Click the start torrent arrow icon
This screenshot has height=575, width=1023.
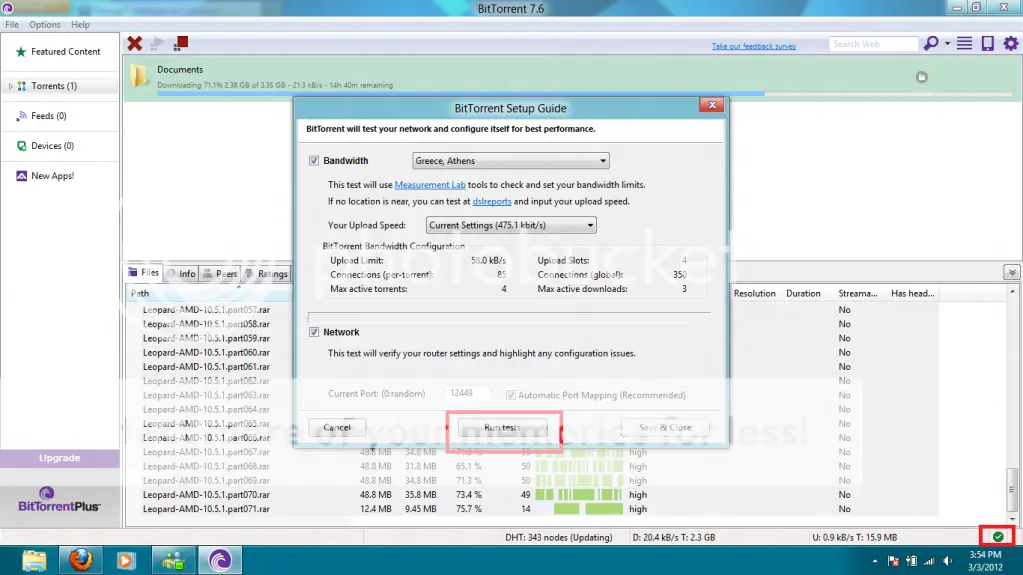[157, 44]
